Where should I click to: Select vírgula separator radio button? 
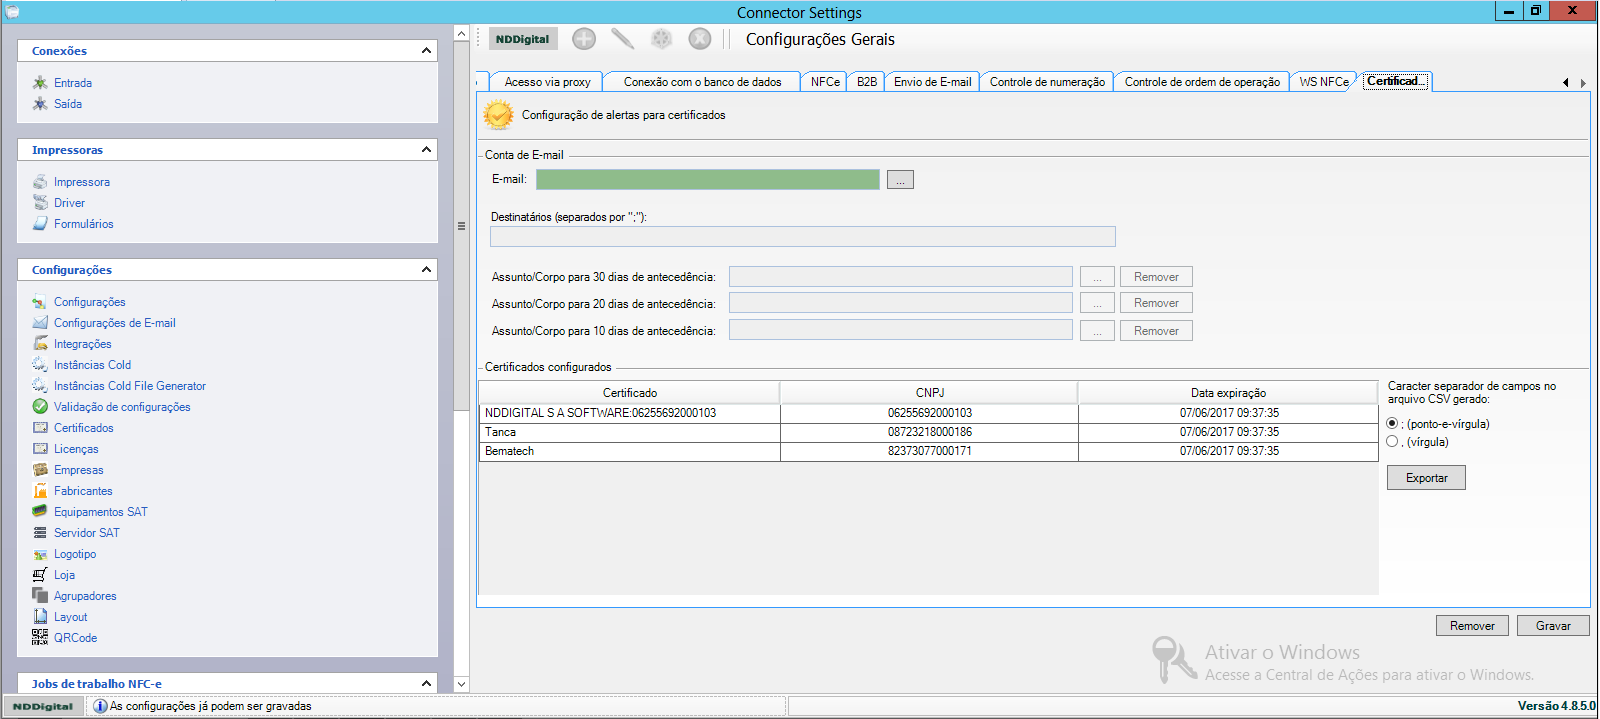click(1392, 442)
